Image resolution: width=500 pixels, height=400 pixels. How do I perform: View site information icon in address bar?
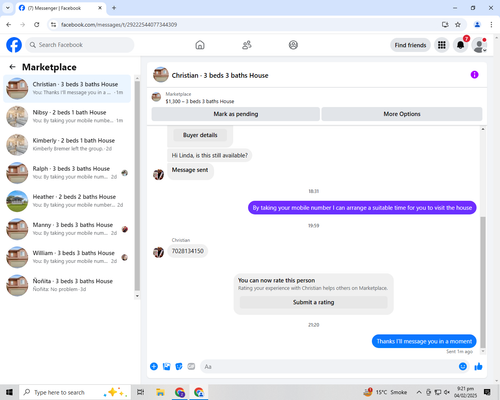click(53, 24)
